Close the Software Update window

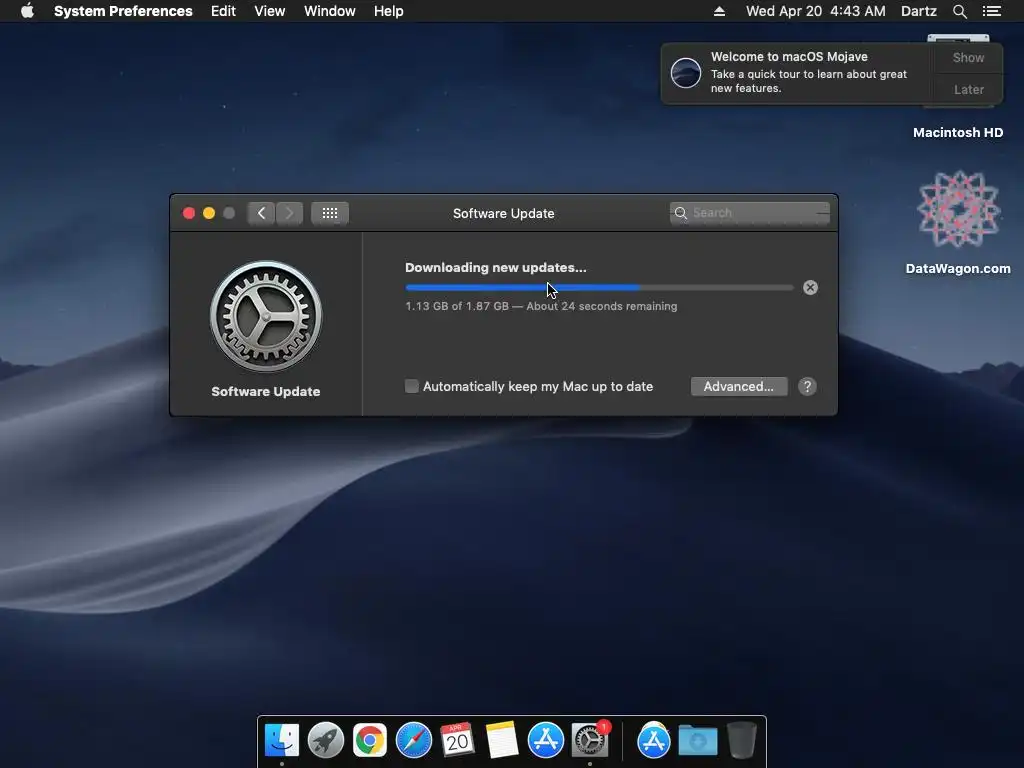(x=189, y=213)
